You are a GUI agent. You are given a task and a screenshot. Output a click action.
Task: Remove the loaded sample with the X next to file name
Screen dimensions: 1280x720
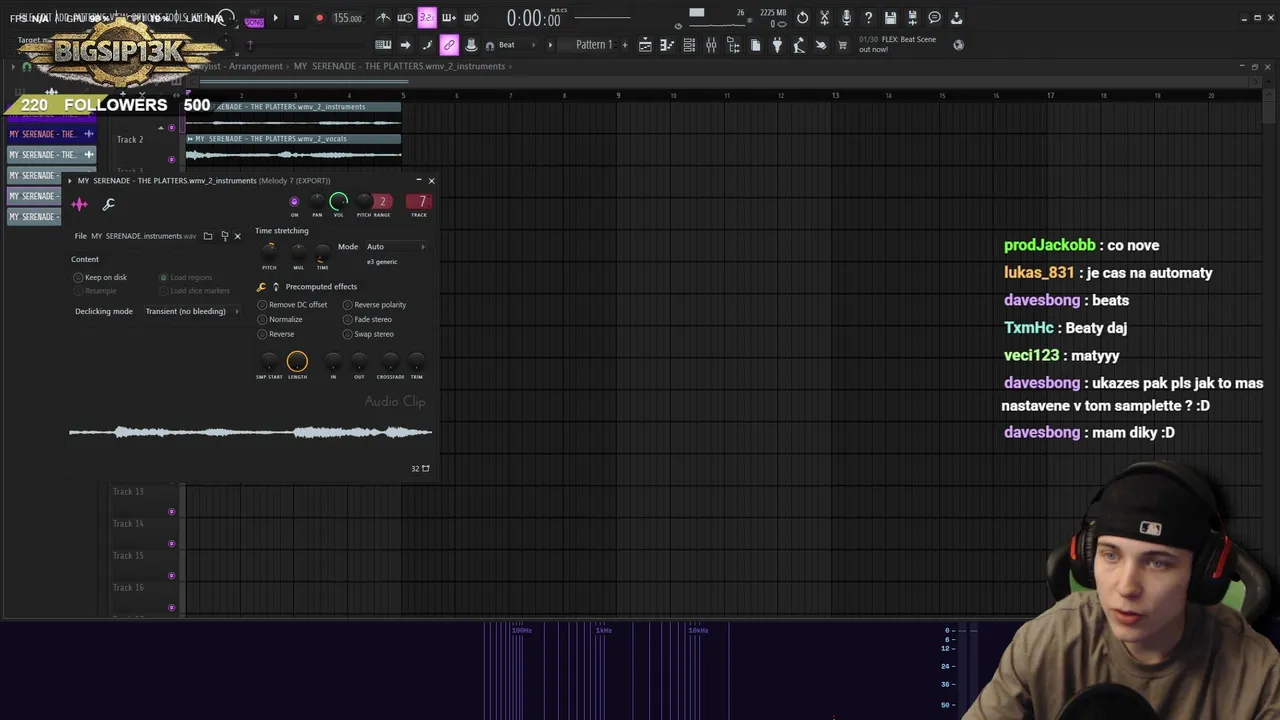(237, 236)
